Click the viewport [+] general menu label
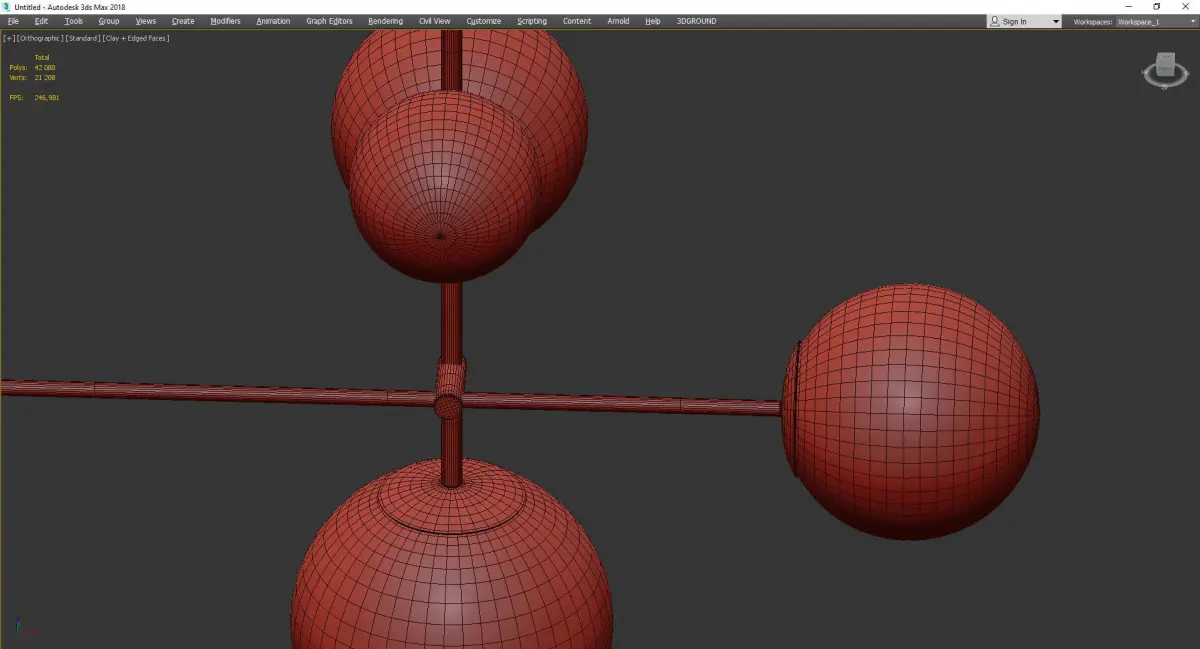This screenshot has height=649, width=1200. pos(9,38)
